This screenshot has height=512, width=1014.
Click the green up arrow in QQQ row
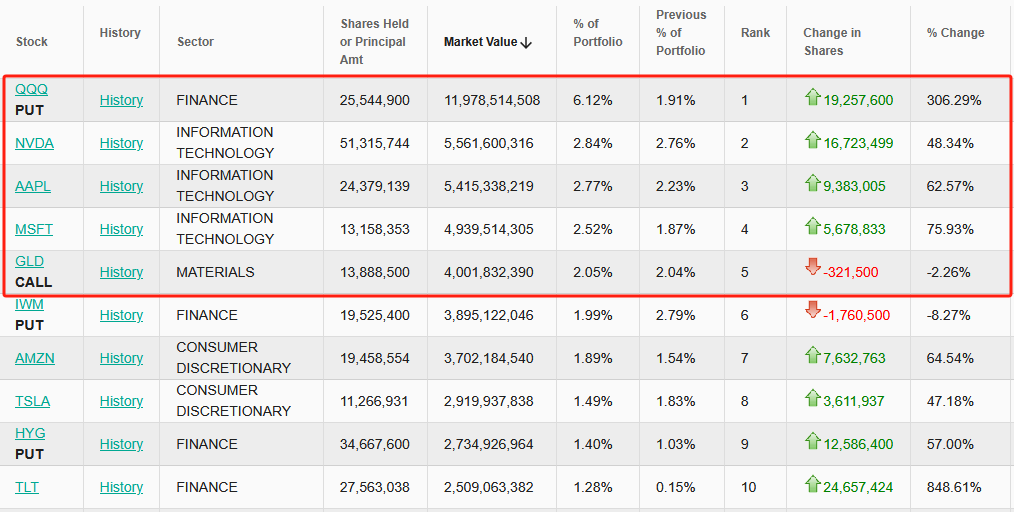[812, 98]
